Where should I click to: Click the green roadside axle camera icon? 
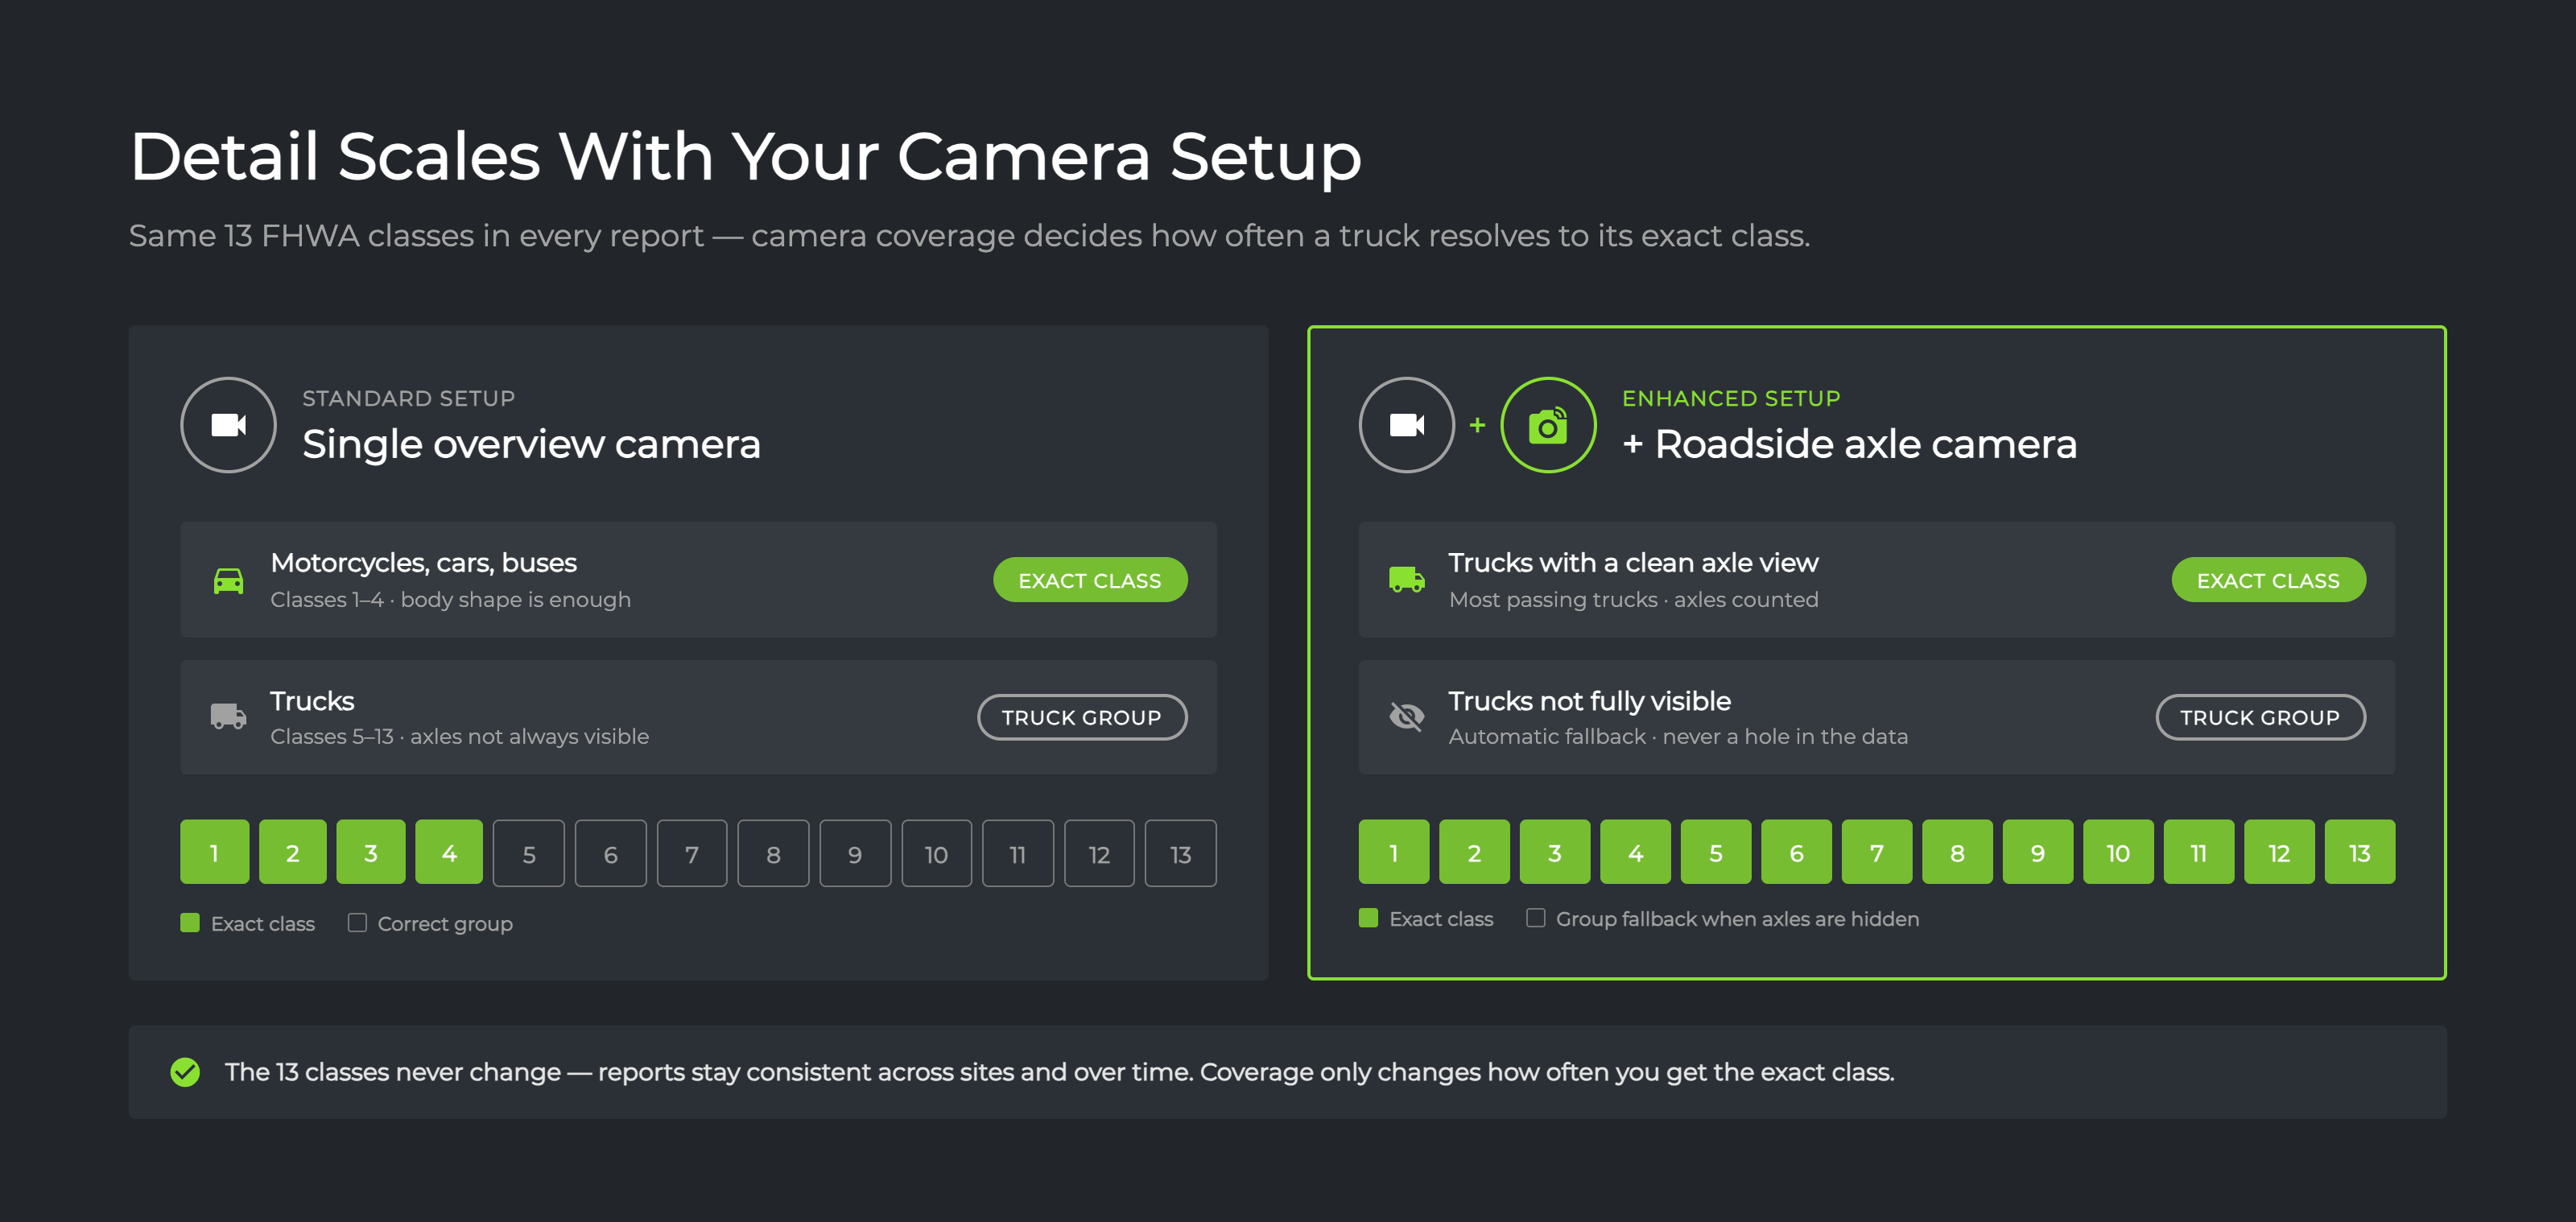[x=1548, y=425]
